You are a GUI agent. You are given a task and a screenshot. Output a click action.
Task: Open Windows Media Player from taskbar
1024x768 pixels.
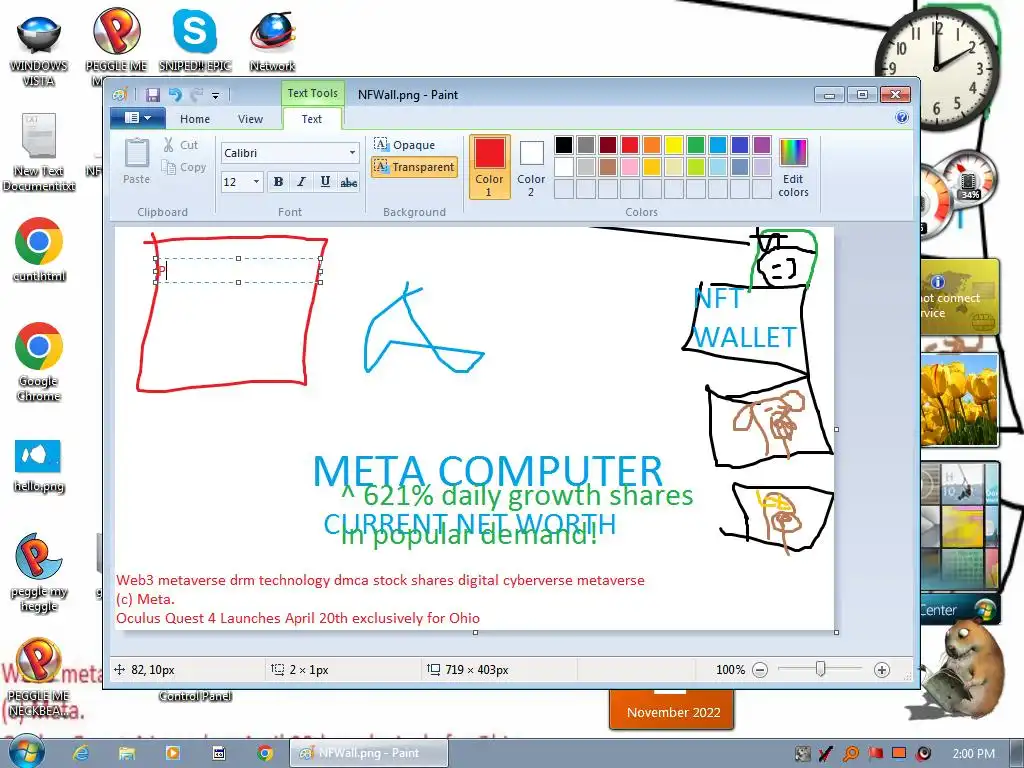172,753
